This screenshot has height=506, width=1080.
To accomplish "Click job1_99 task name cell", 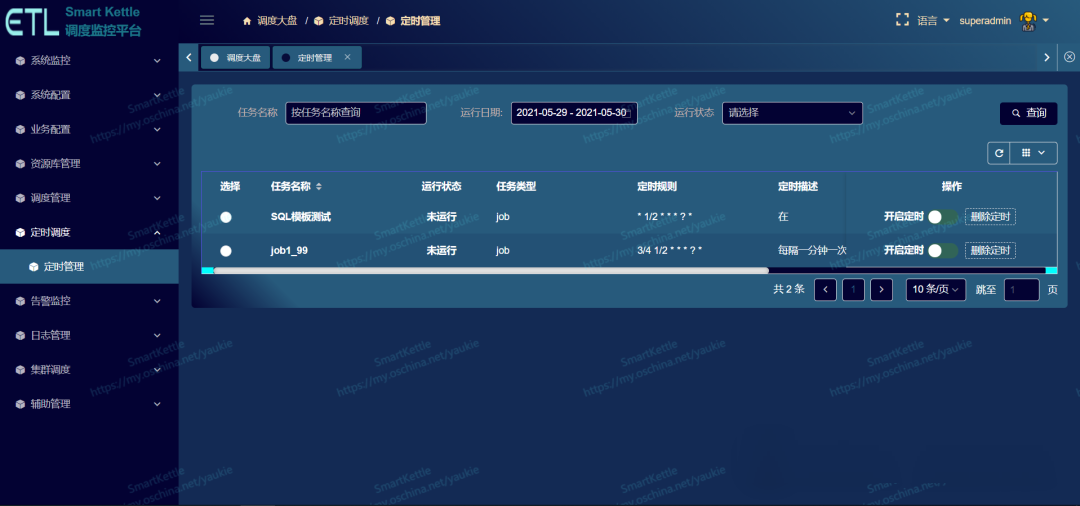I will pos(289,251).
